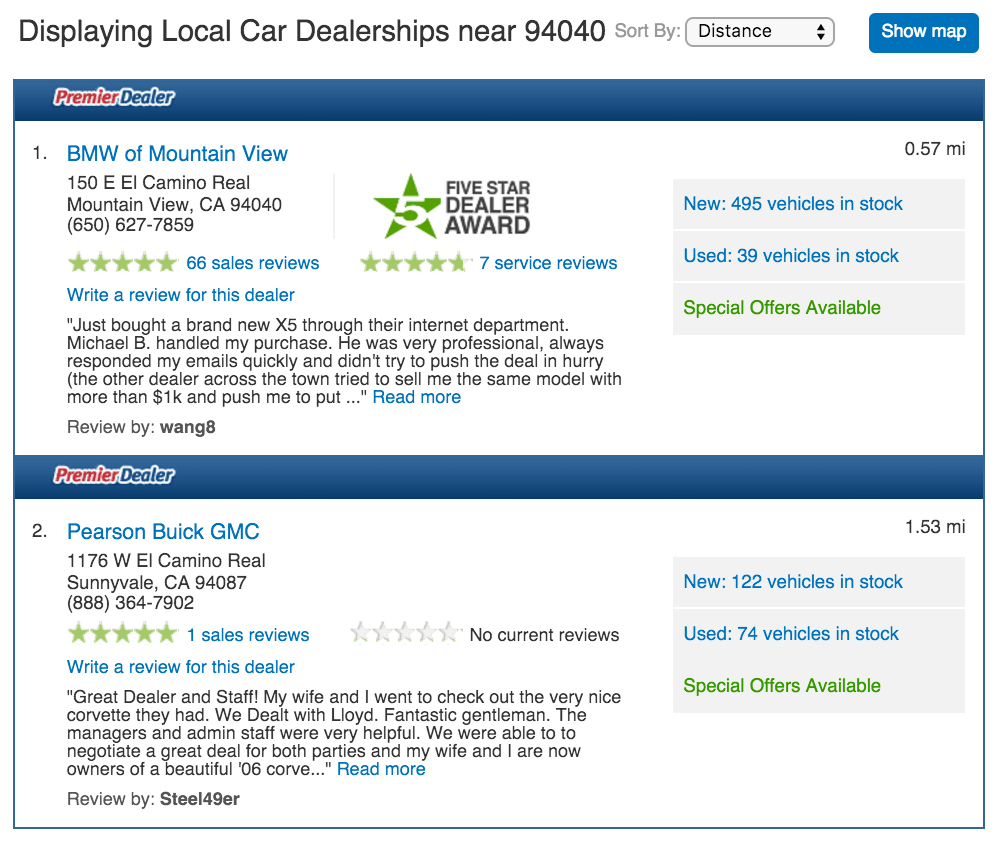Screen dimensions: 1000x844
Task: Write a review for BMW of Mountain View
Action: tap(180, 295)
